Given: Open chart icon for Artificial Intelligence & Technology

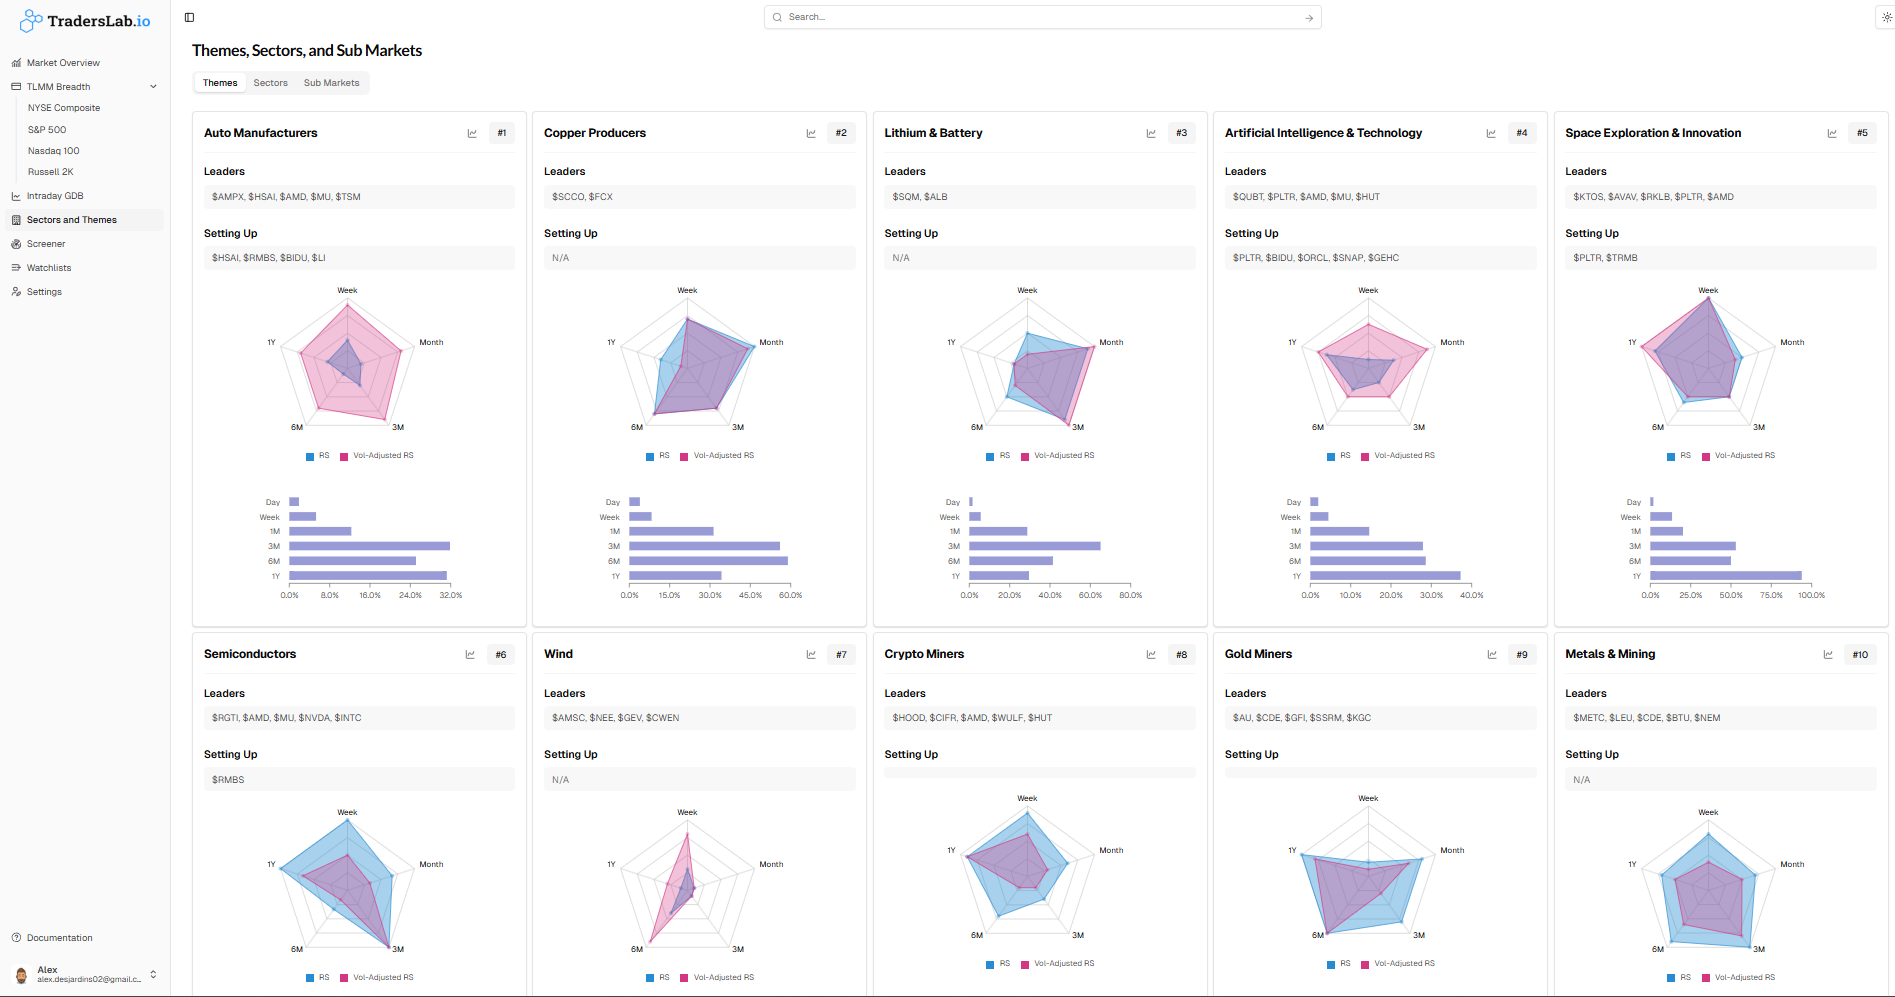Looking at the screenshot, I should point(1491,133).
